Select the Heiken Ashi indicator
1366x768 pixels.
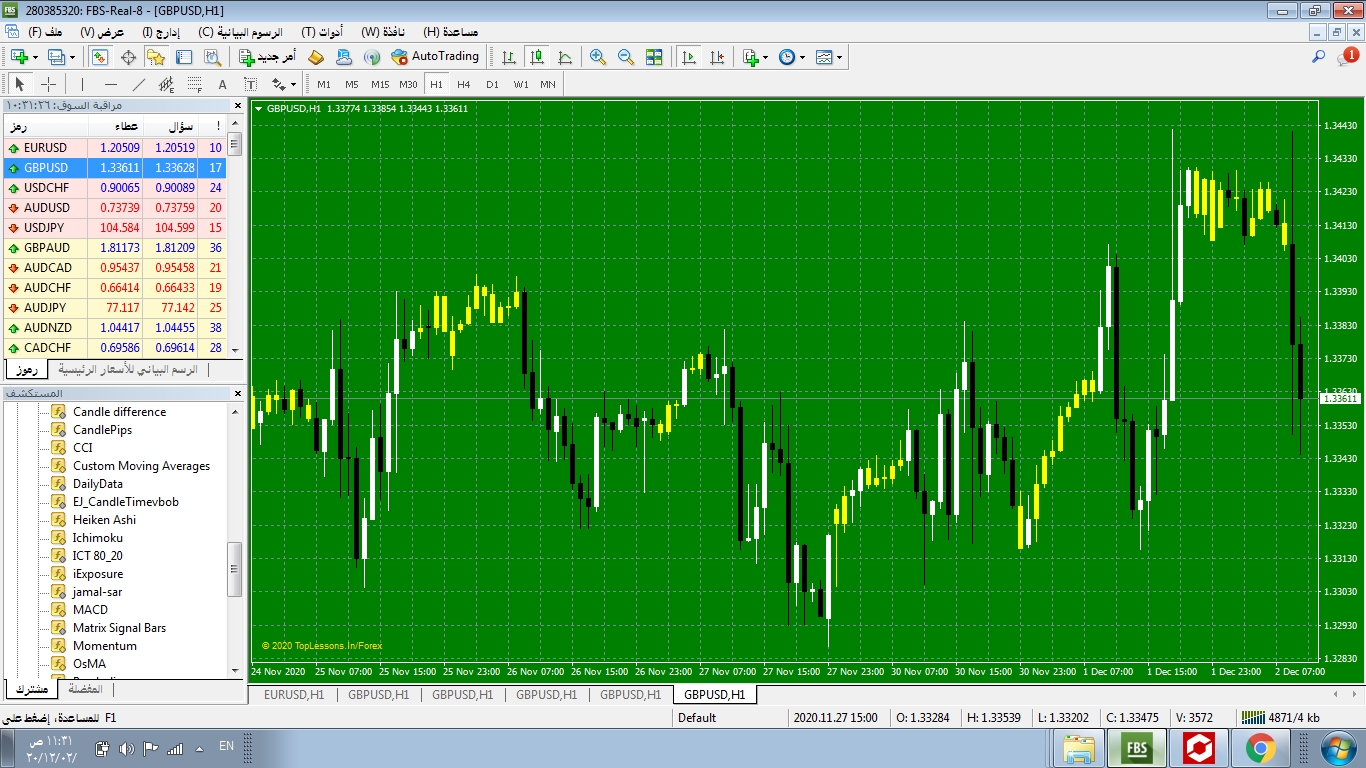[x=104, y=520]
